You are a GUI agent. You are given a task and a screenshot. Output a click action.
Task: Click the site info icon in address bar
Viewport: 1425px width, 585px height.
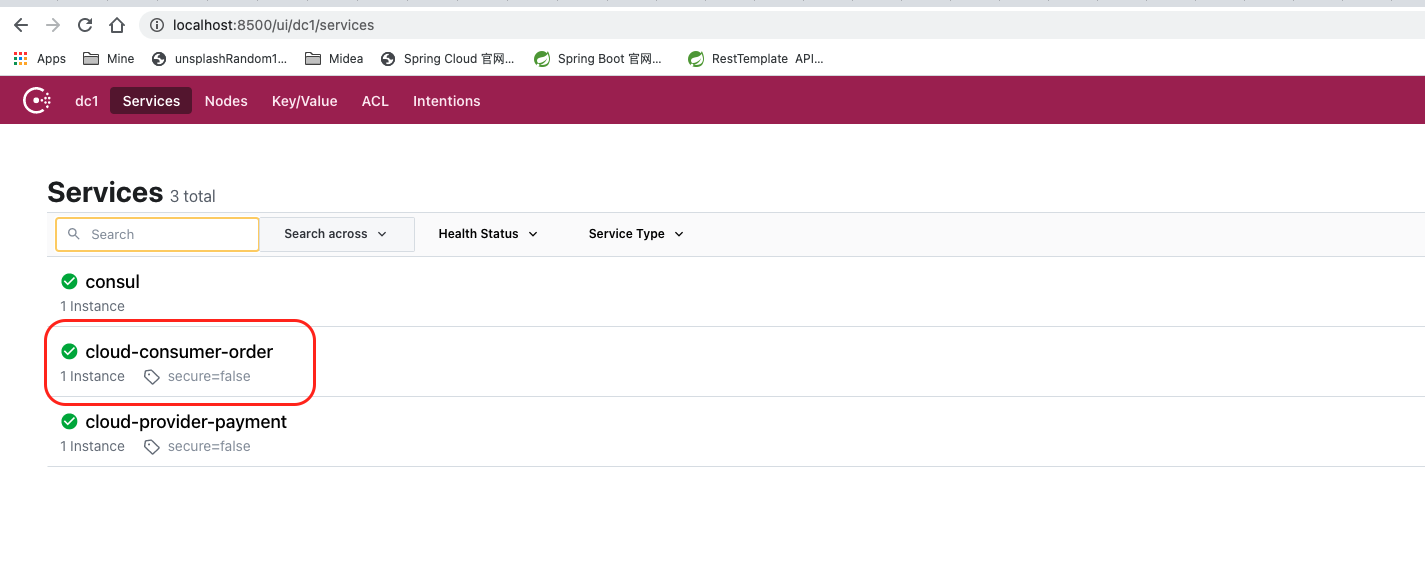click(157, 25)
